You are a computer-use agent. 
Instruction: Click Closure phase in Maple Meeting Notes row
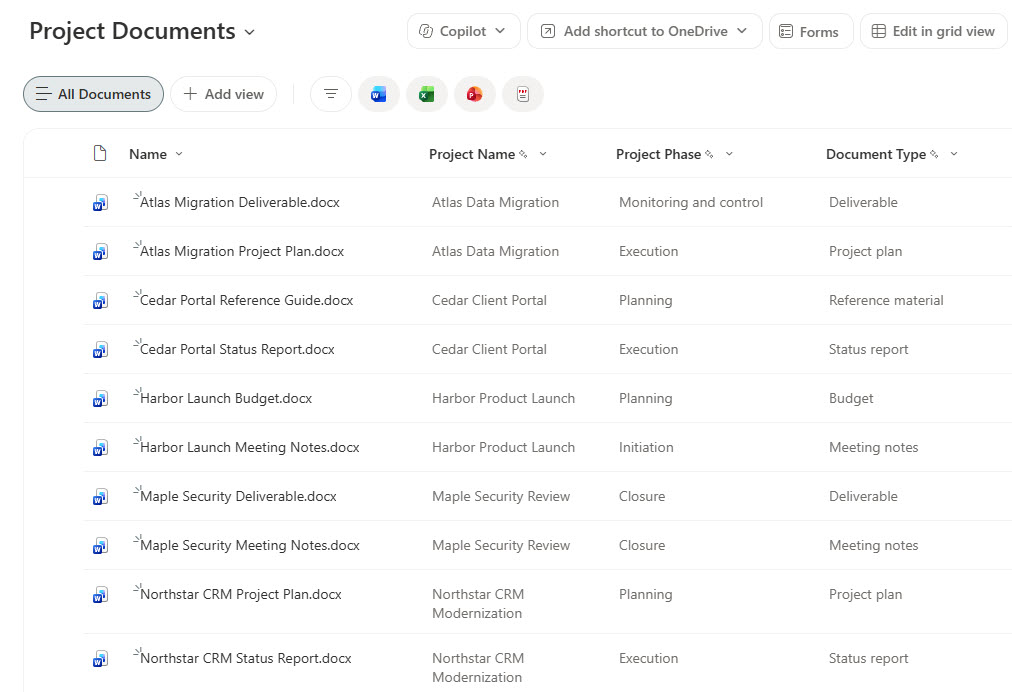click(642, 546)
